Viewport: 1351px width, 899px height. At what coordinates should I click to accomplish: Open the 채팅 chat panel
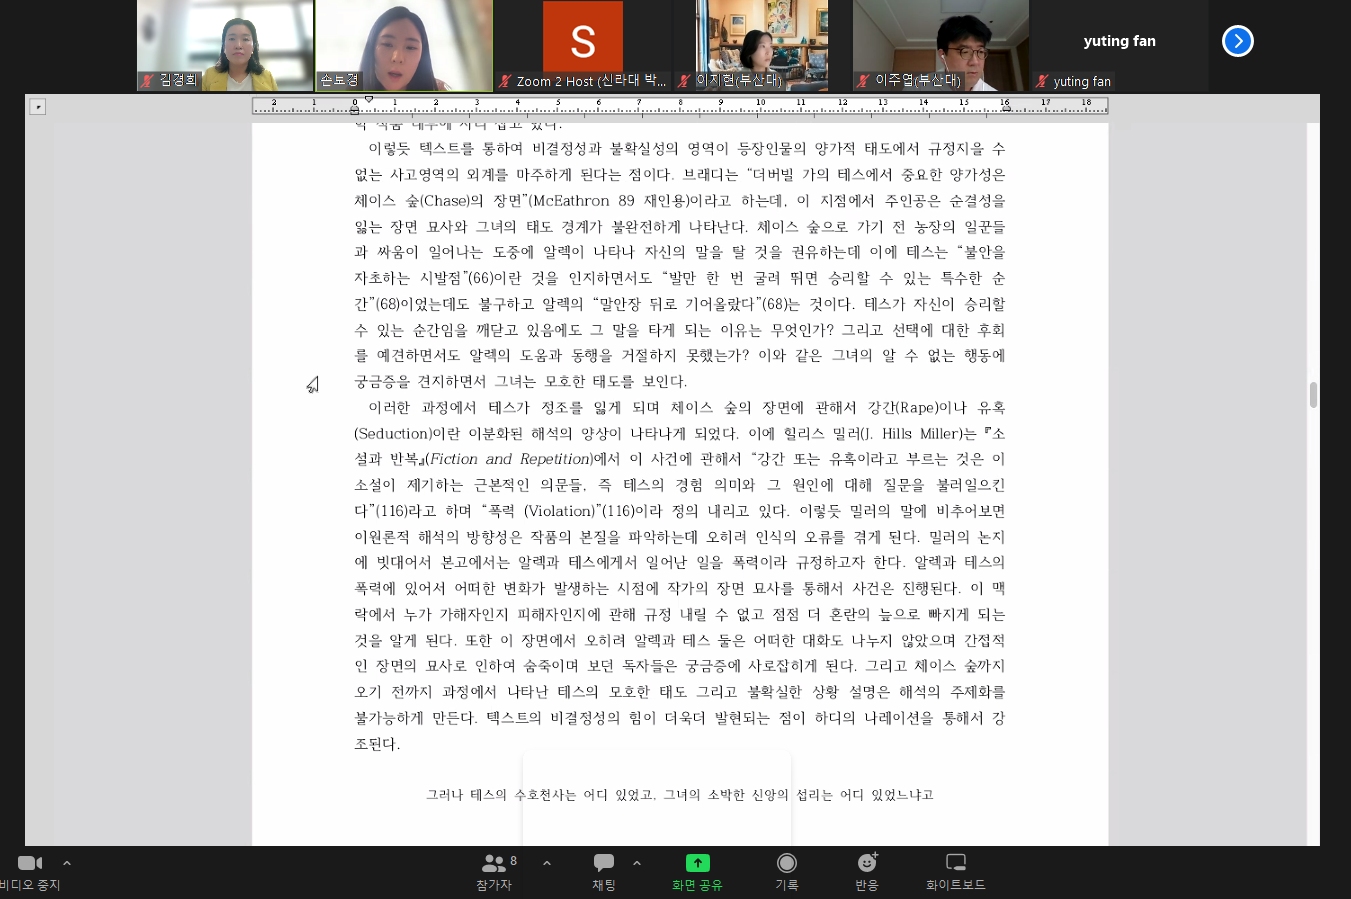(604, 871)
